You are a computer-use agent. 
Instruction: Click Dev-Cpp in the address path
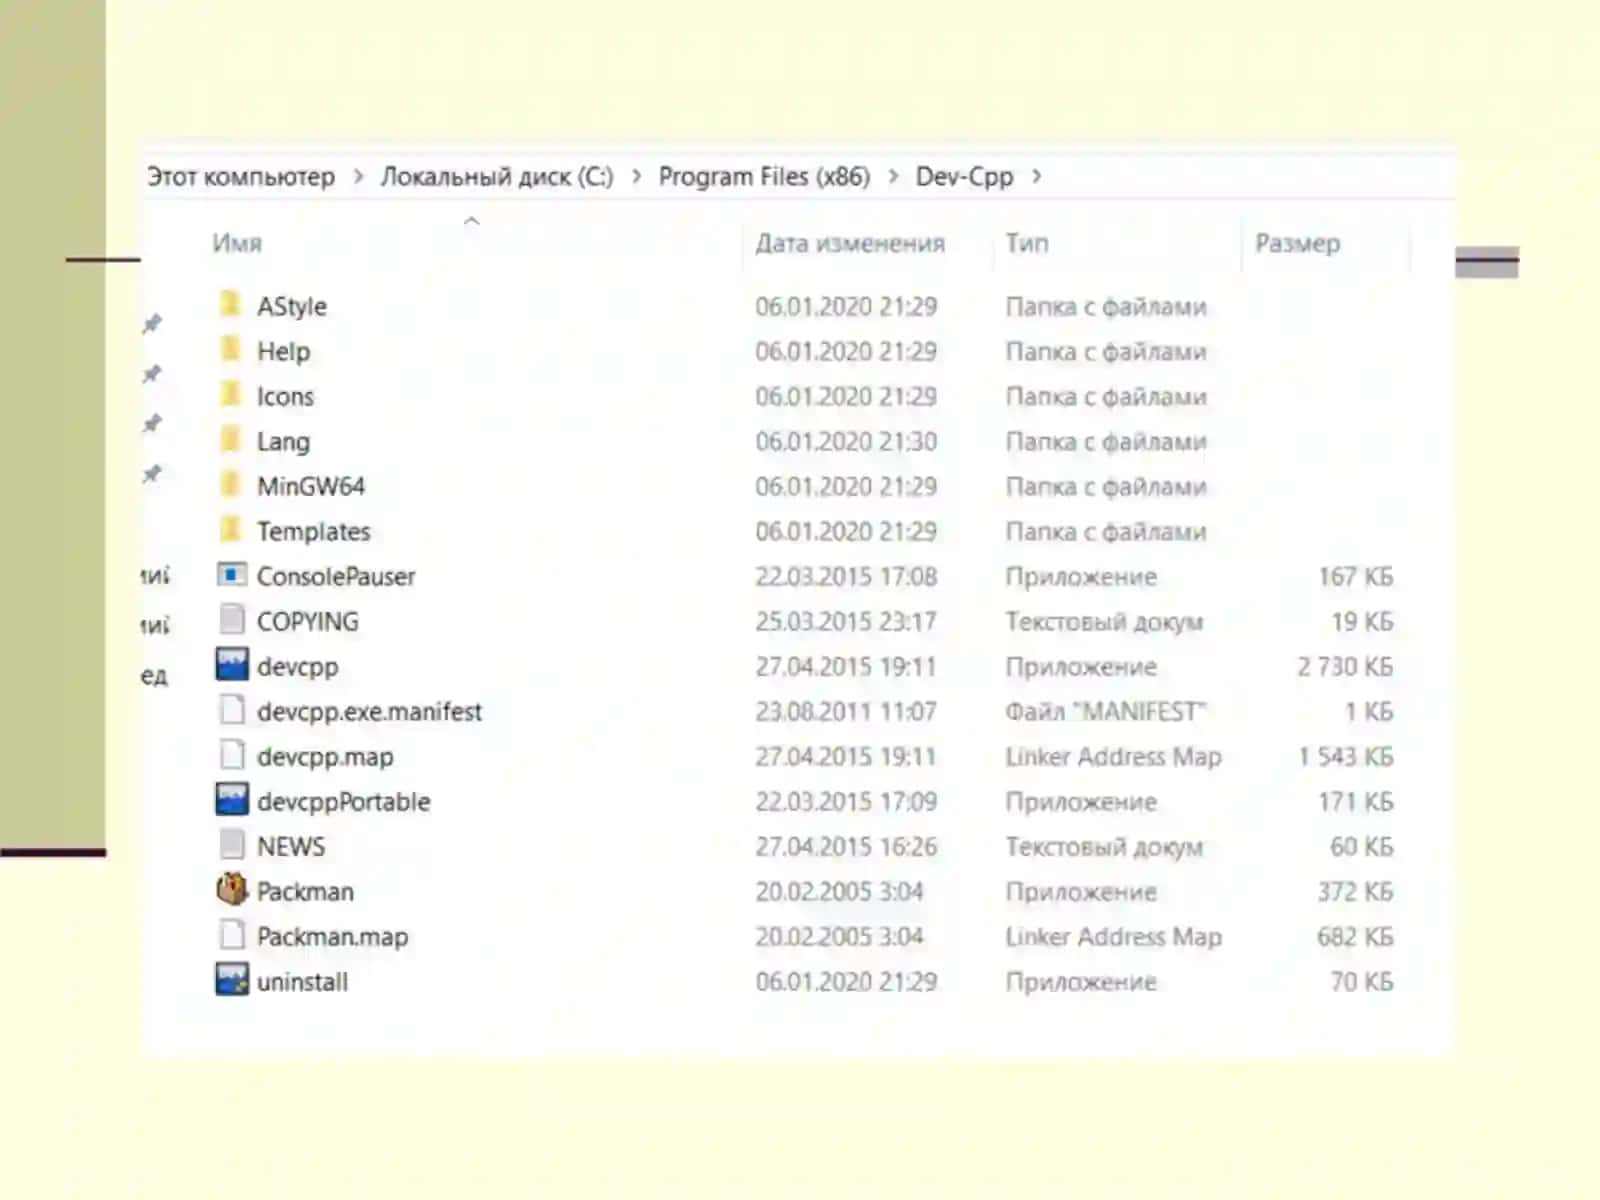click(964, 177)
